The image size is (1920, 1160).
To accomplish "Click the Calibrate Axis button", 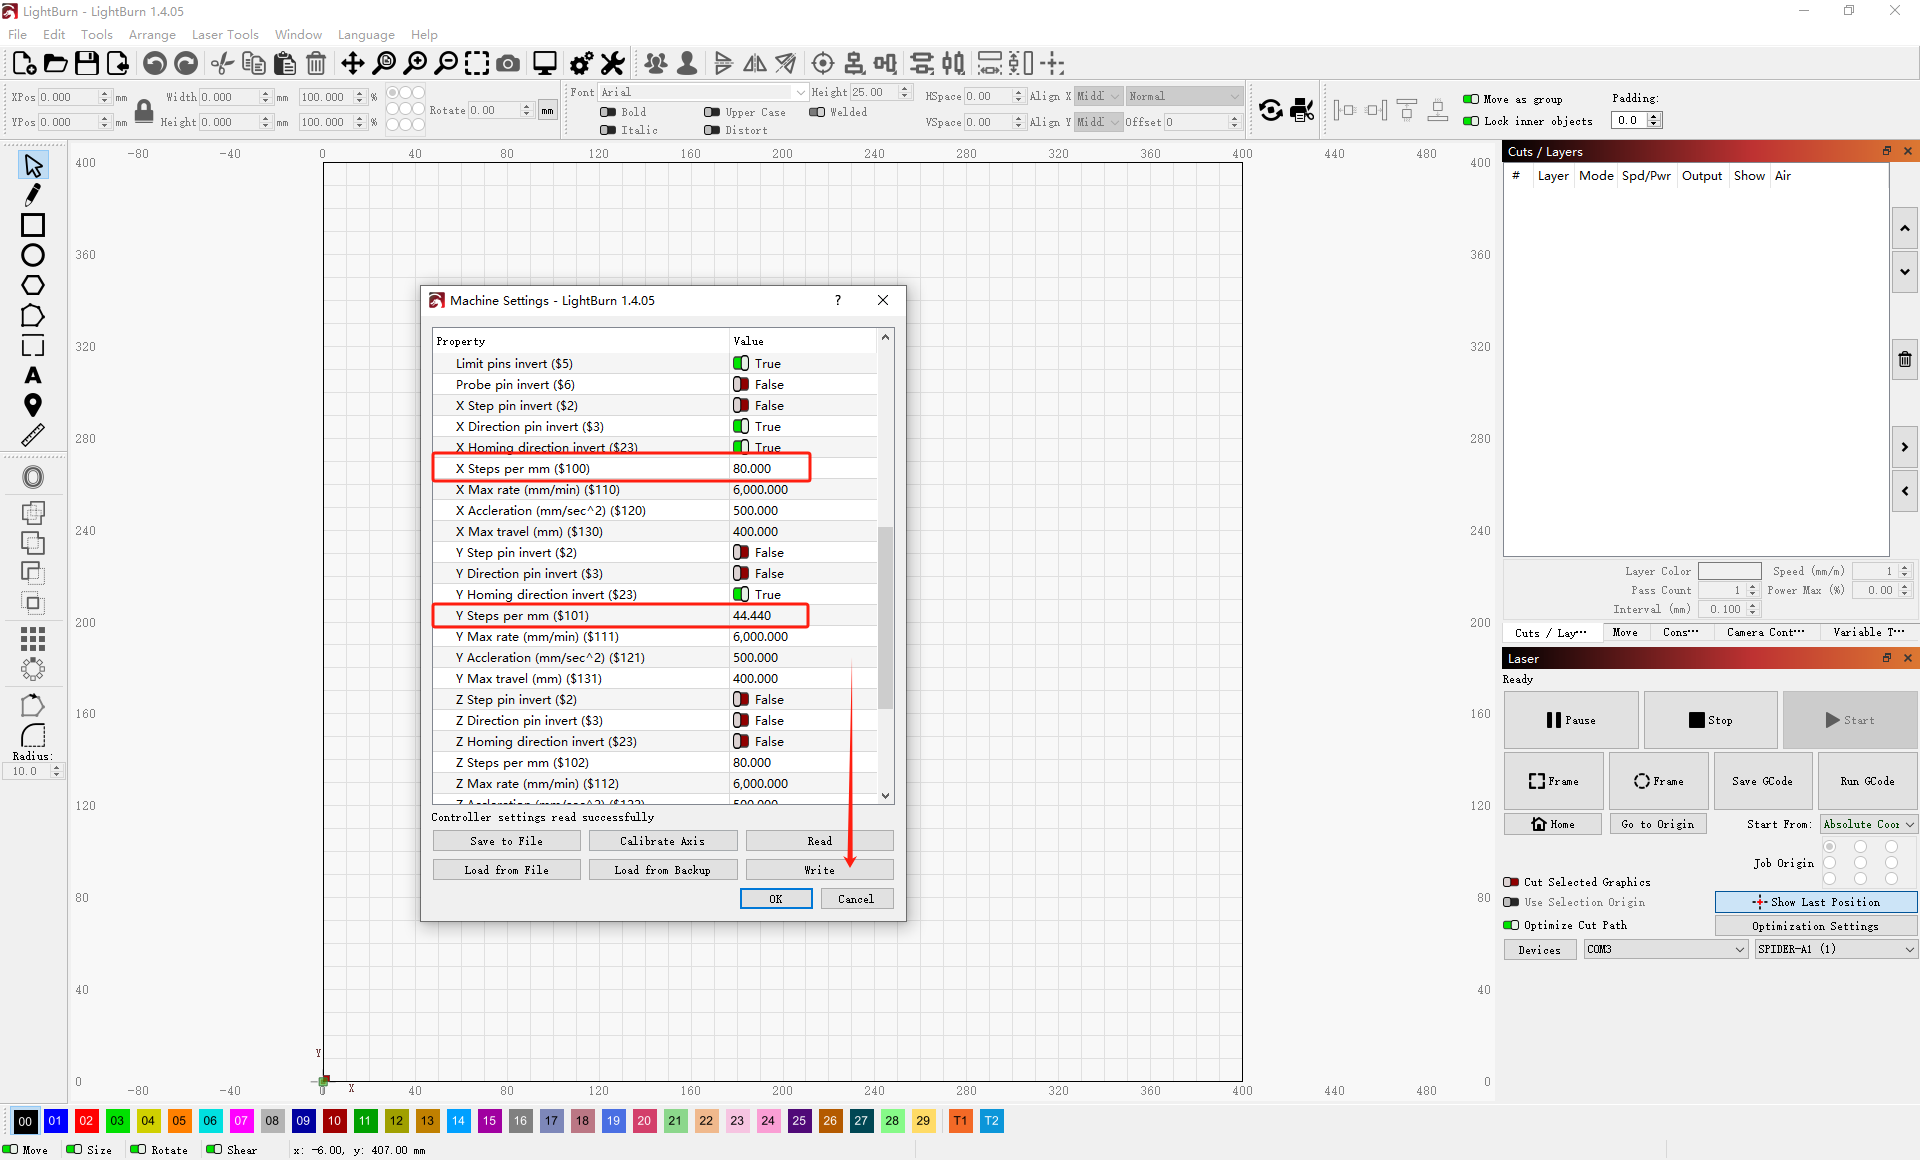I will tap(662, 841).
